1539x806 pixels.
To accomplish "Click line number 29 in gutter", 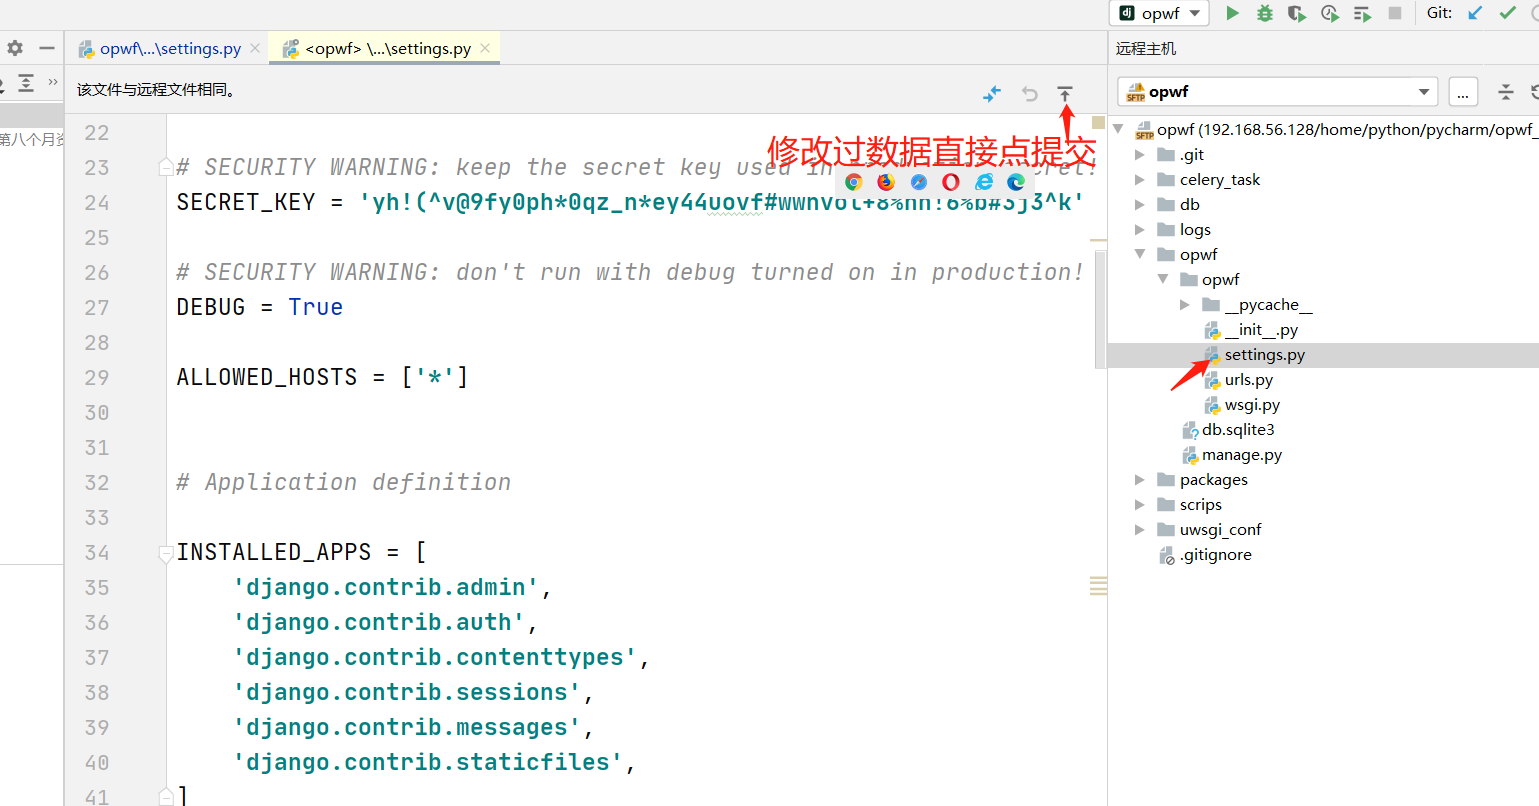I will point(97,377).
